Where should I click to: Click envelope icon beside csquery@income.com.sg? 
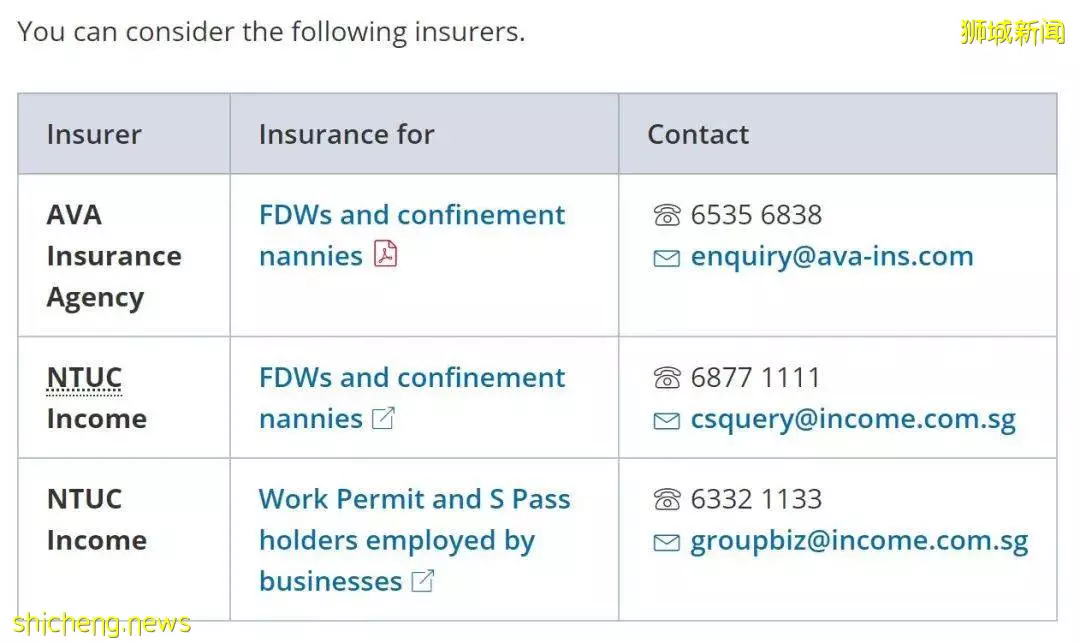[667, 421]
